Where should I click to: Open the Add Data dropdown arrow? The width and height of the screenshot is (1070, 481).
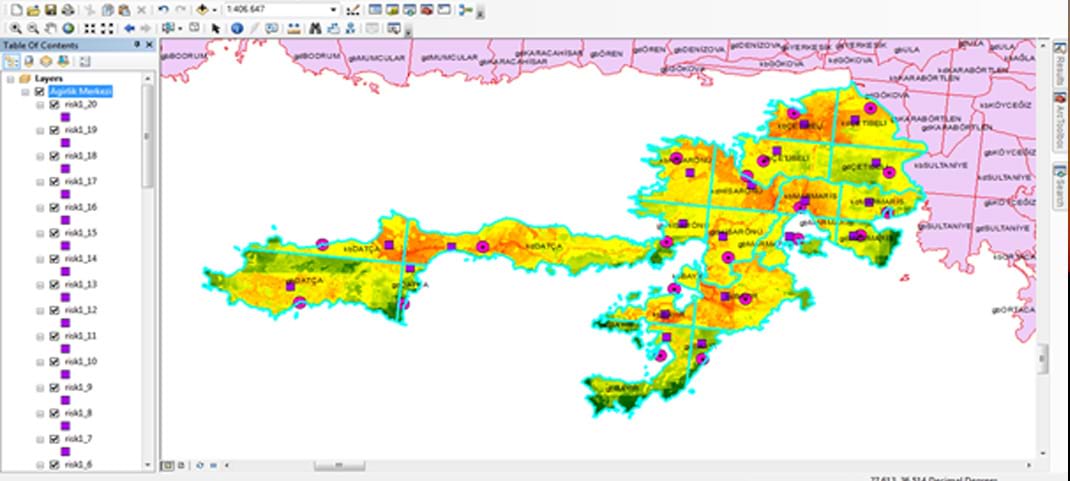point(214,10)
